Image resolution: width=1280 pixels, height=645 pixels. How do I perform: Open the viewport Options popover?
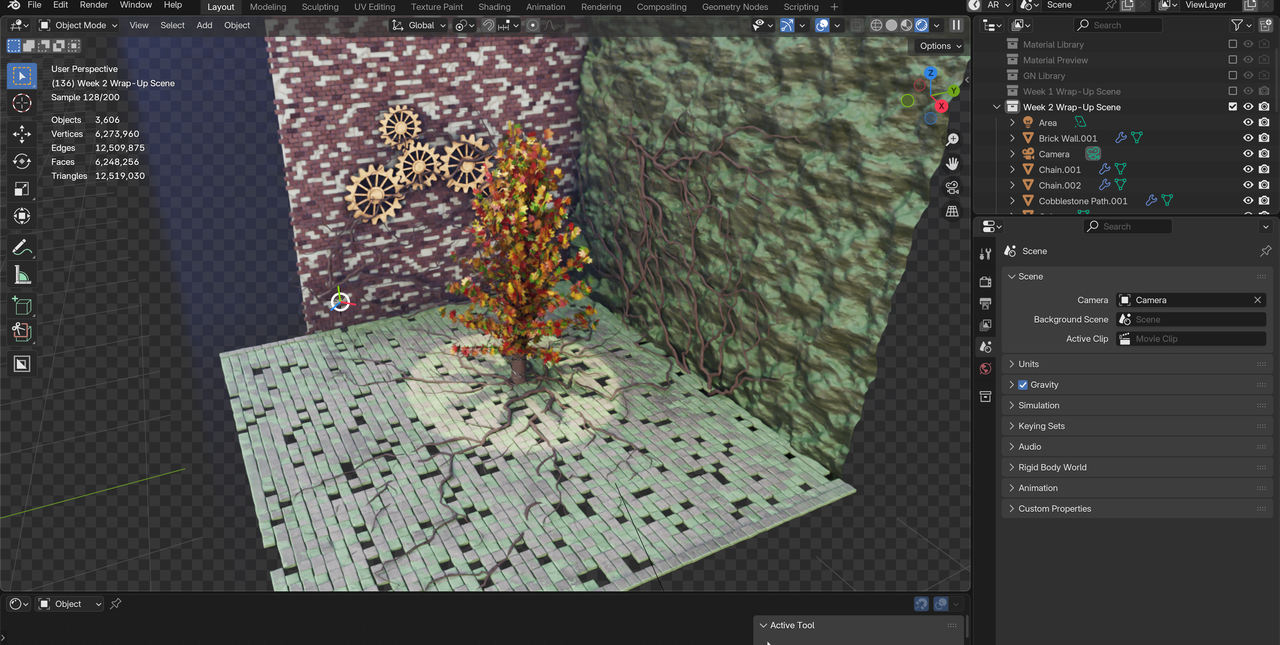940,46
